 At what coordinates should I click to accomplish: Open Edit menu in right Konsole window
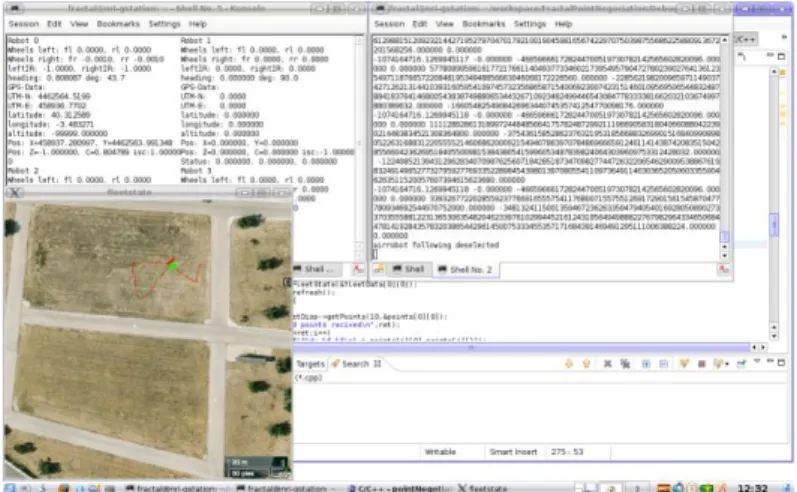click(419, 24)
